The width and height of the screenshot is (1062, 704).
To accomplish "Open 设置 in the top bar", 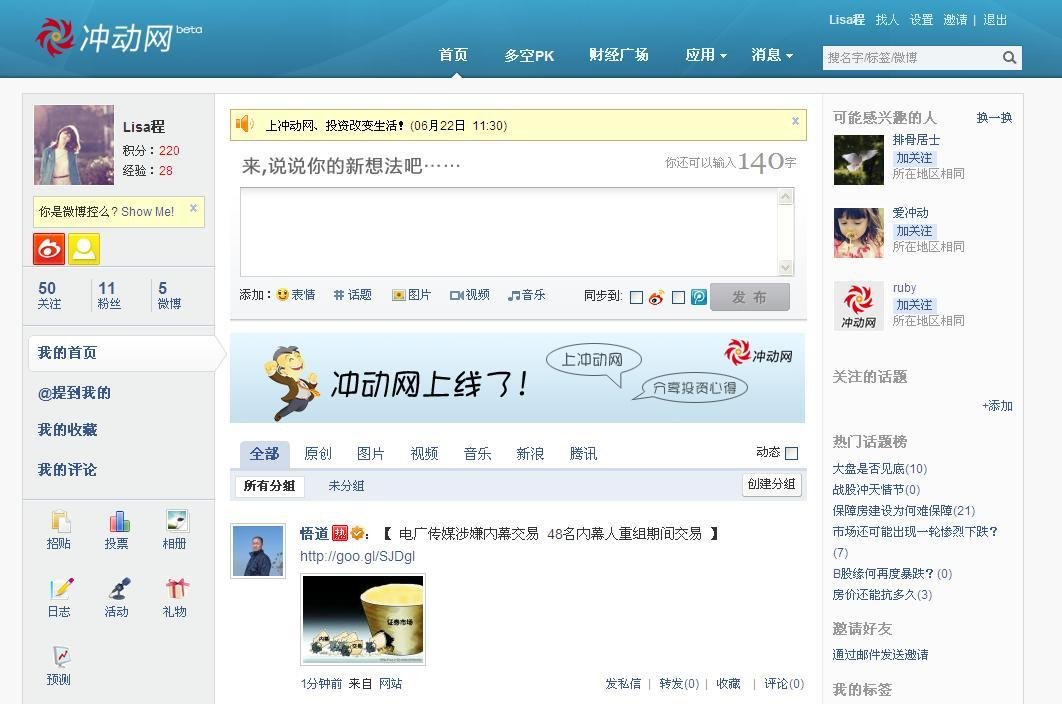I will point(921,20).
